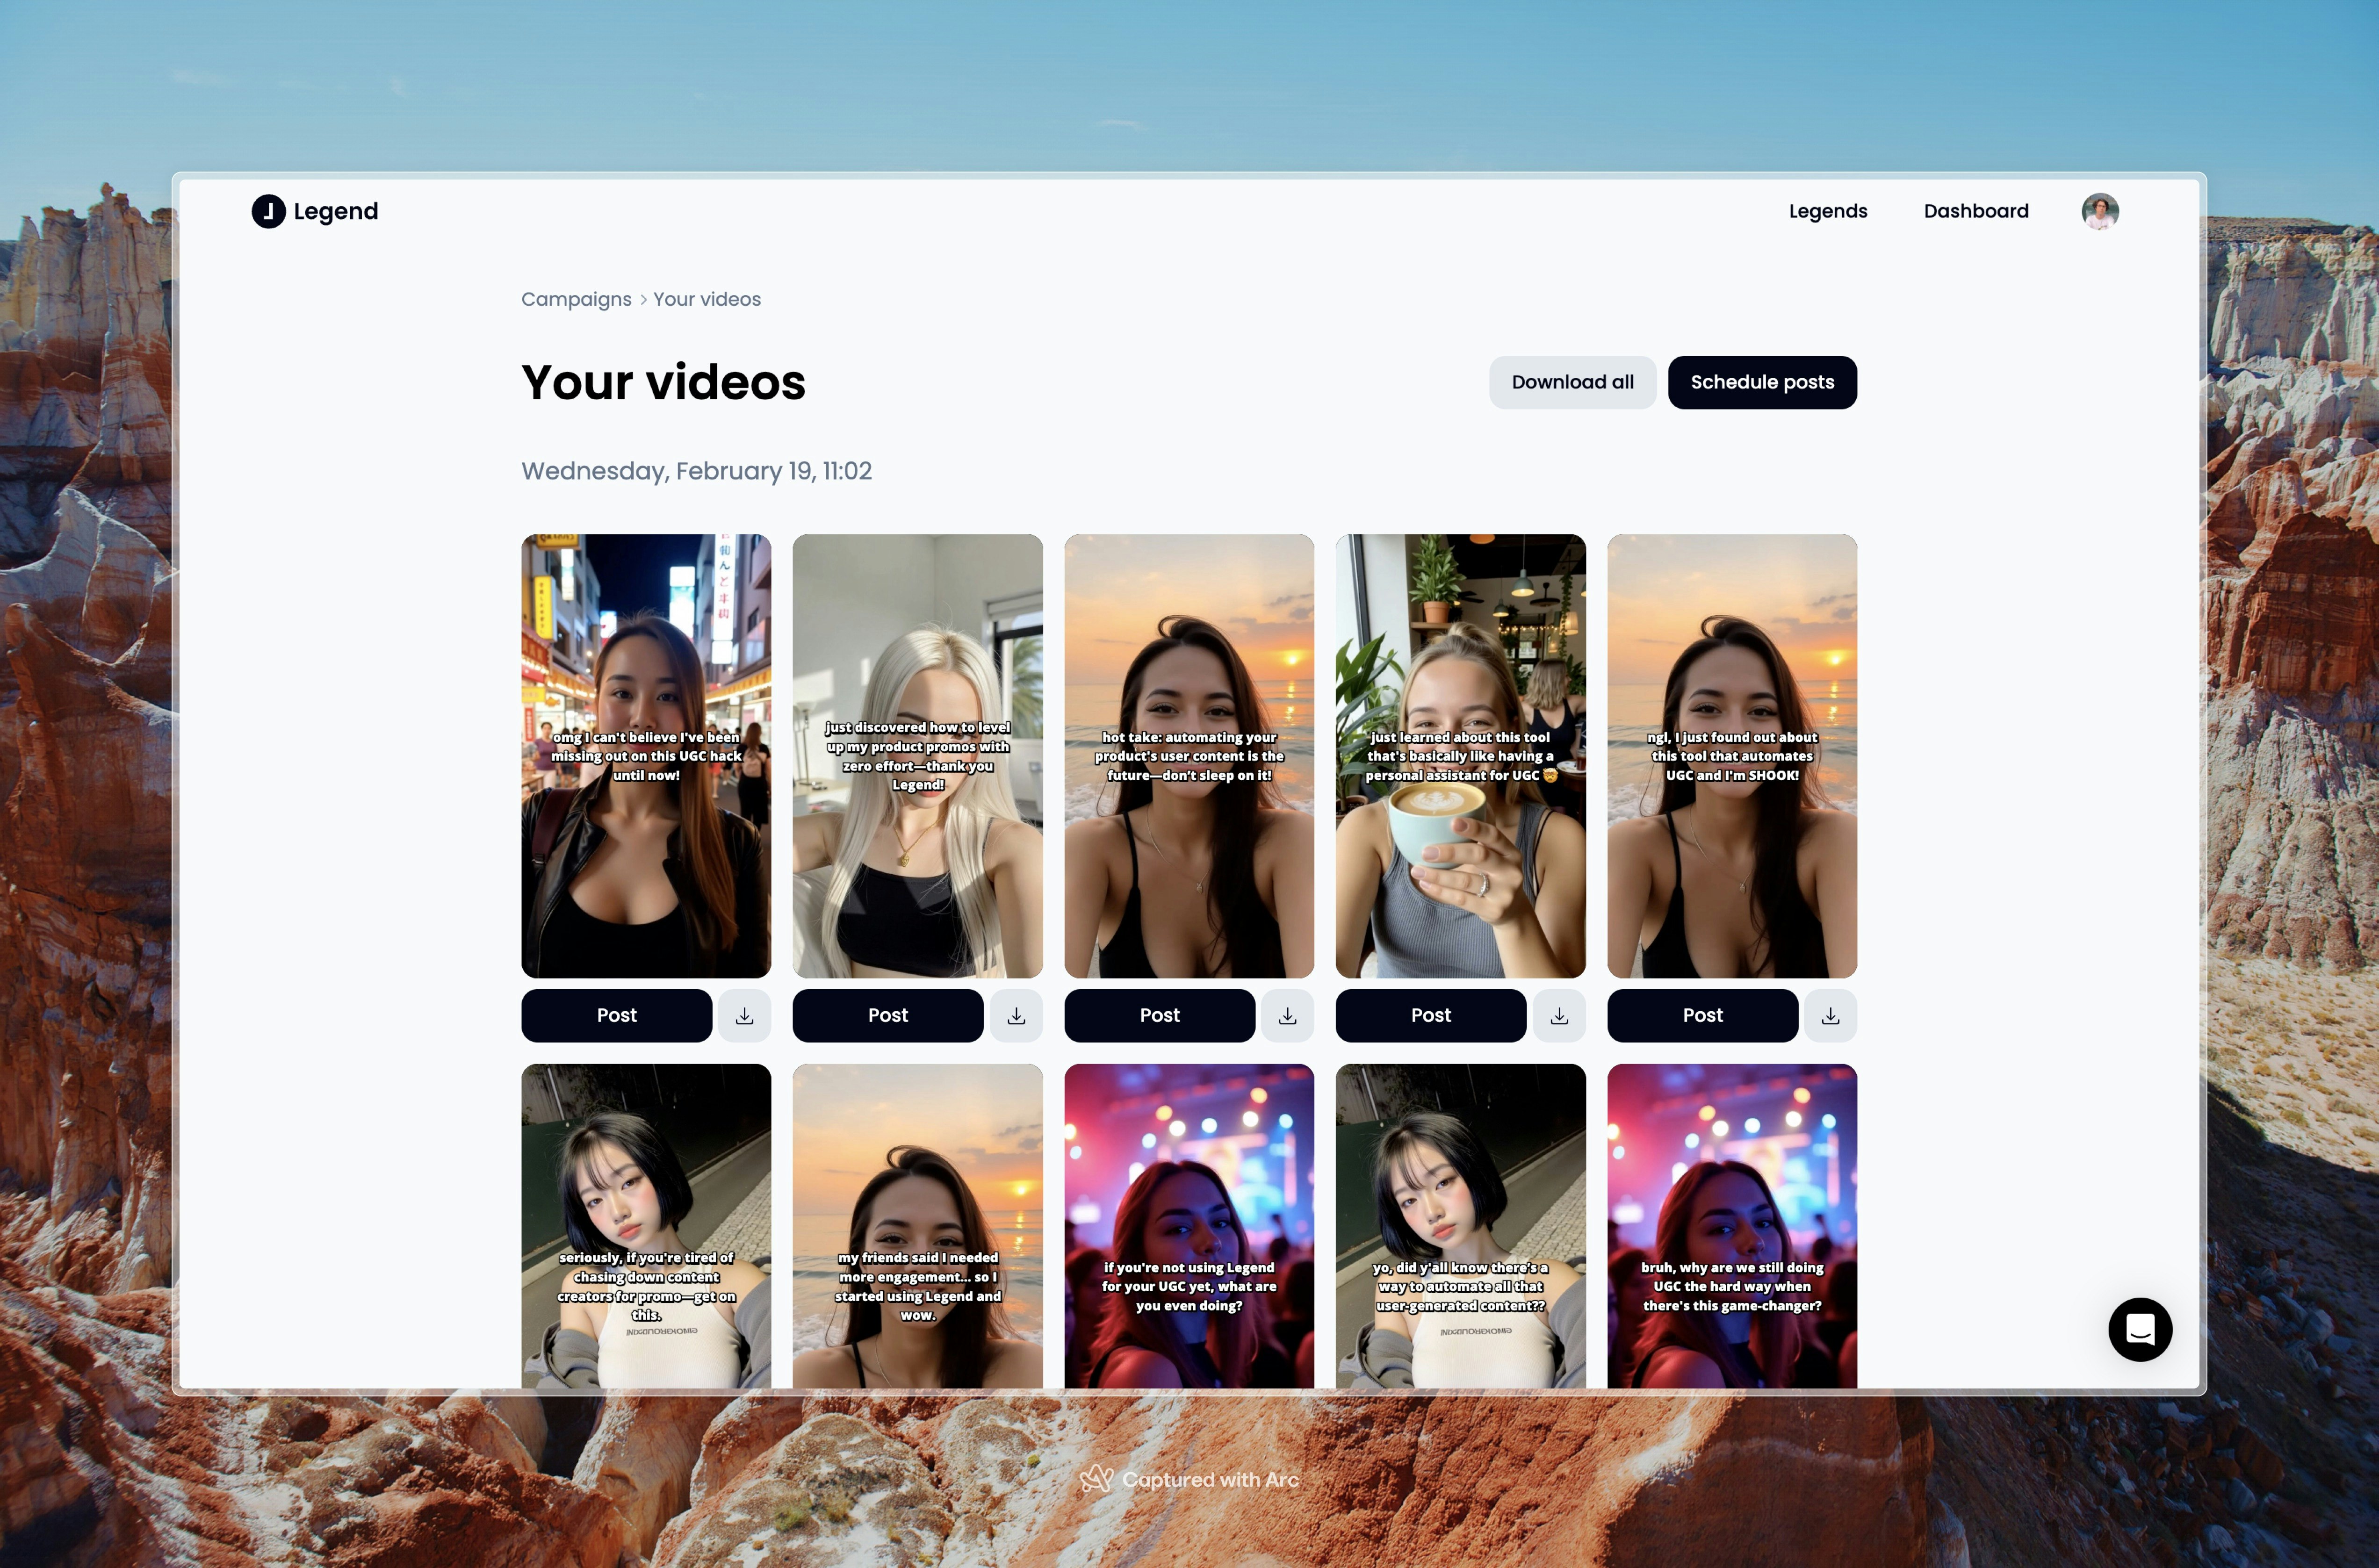Post the blonde woman promo video

pos(887,1015)
